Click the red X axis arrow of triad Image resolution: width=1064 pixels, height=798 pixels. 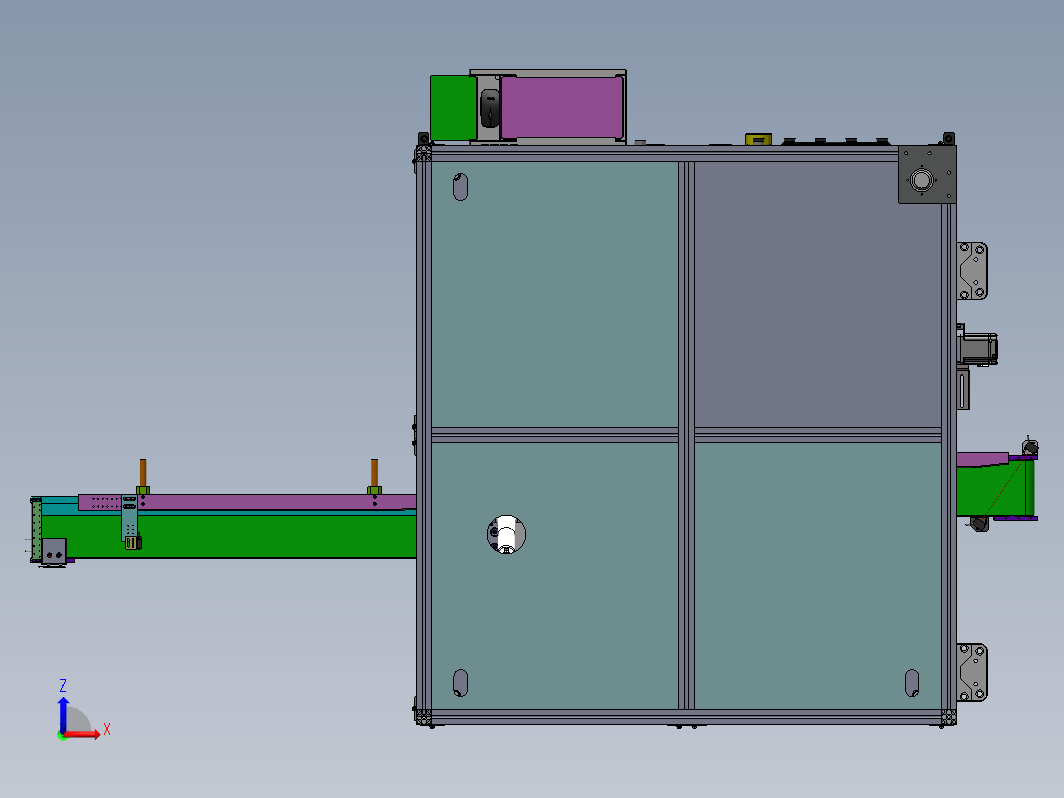[81, 734]
